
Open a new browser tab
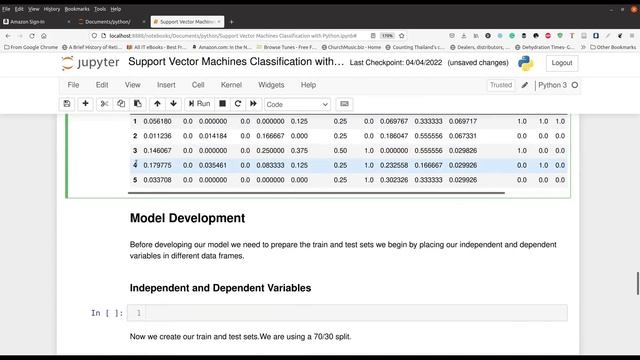click(x=231, y=22)
